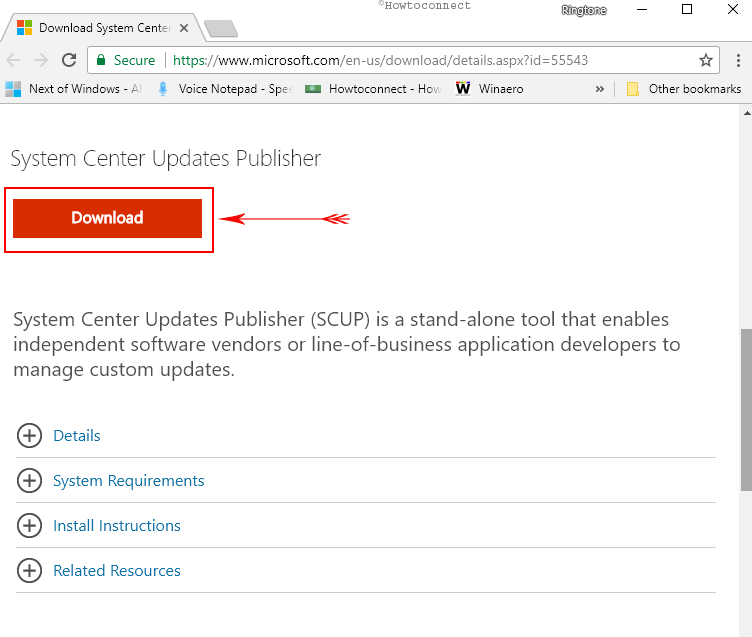Screen dimensions: 752x637
Task: Reload the page with the refresh icon
Action: click(x=69, y=60)
